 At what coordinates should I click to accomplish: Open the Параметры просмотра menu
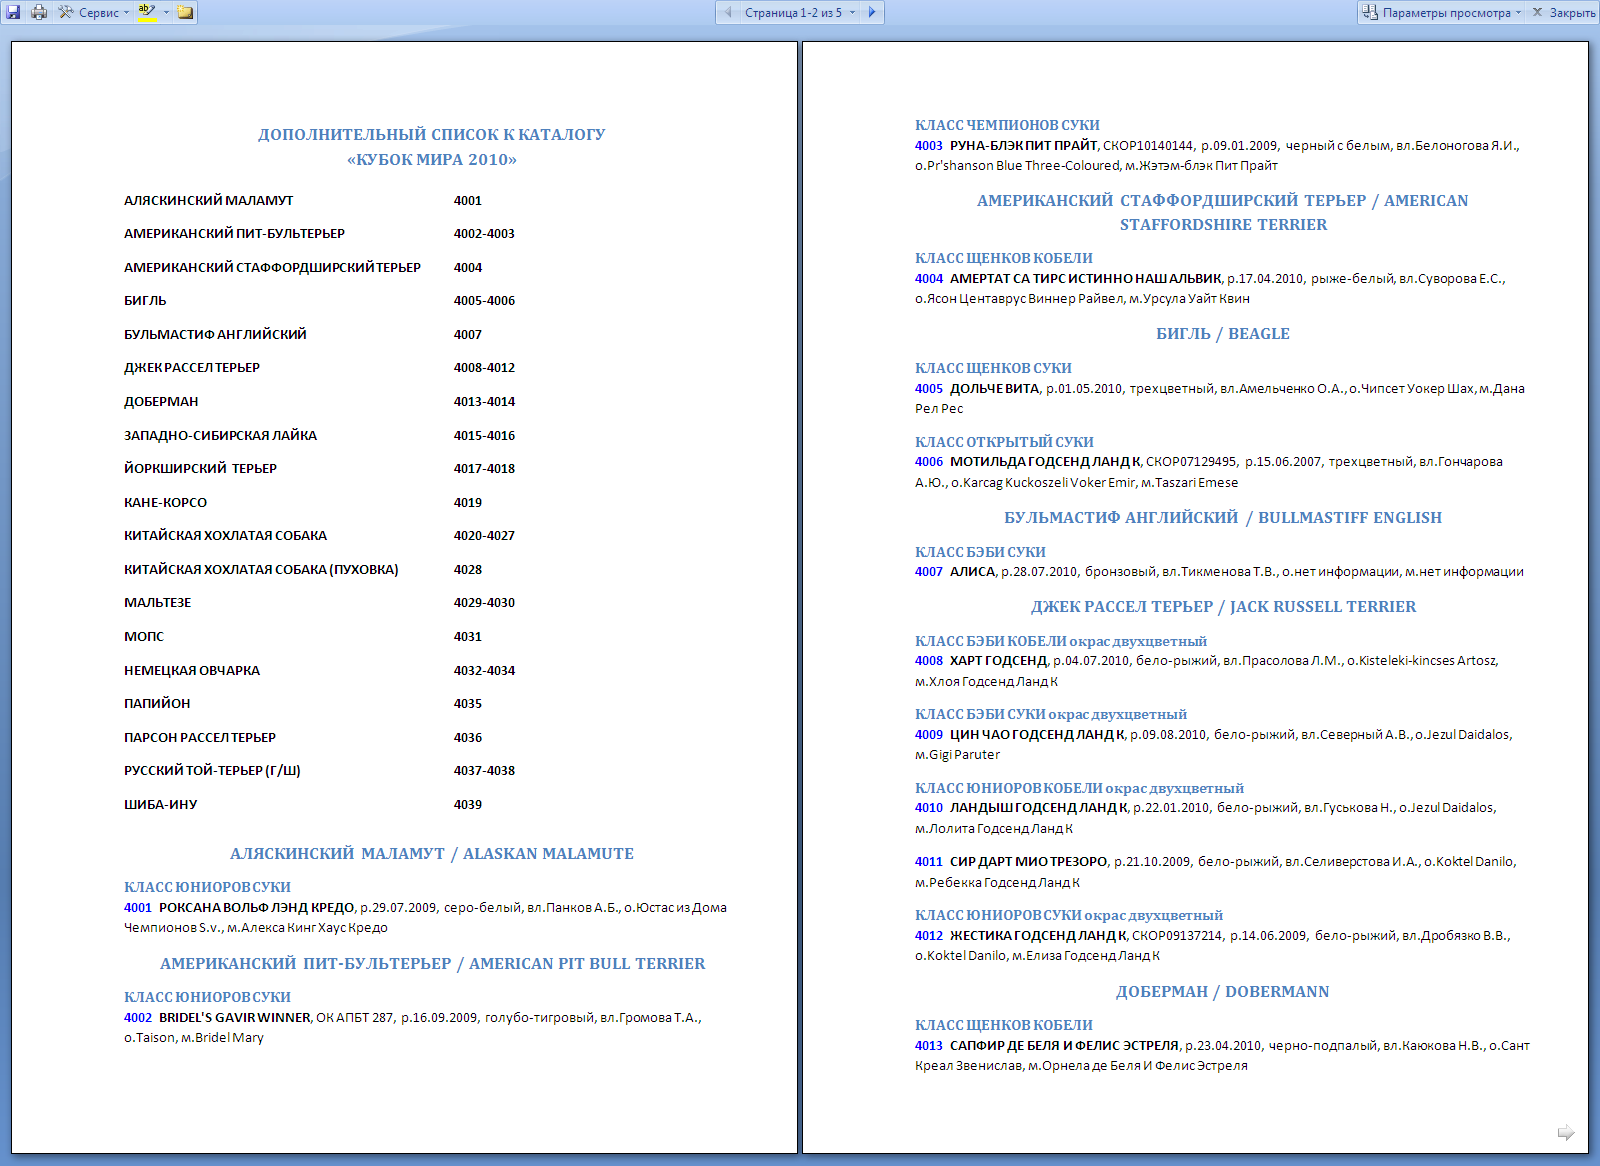[1442, 13]
